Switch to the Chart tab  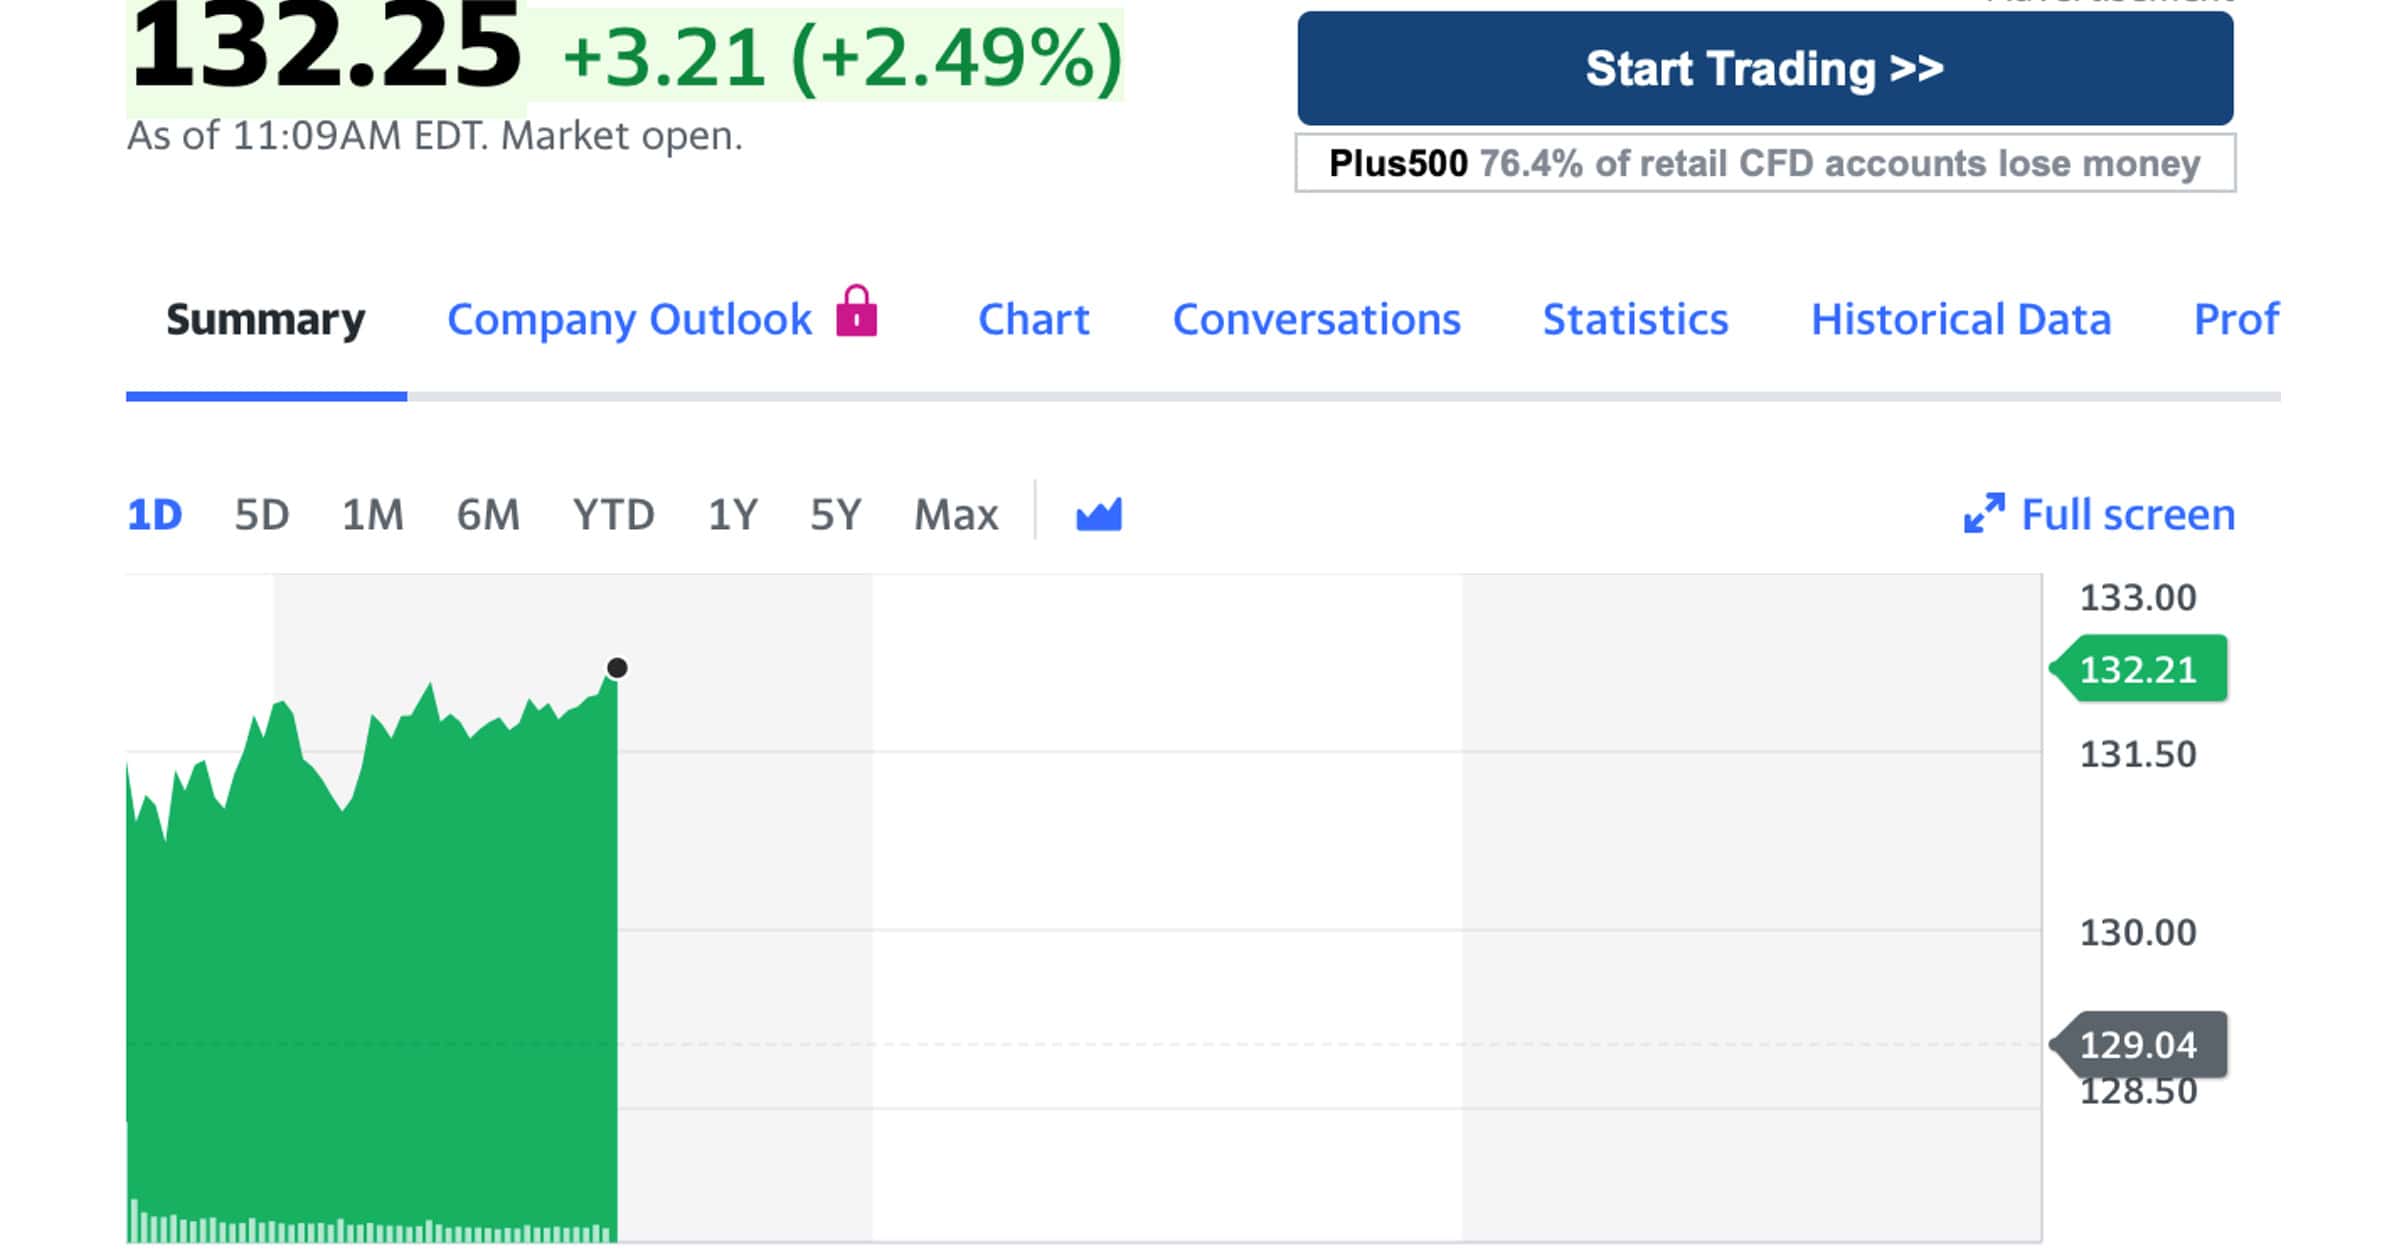[1033, 320]
